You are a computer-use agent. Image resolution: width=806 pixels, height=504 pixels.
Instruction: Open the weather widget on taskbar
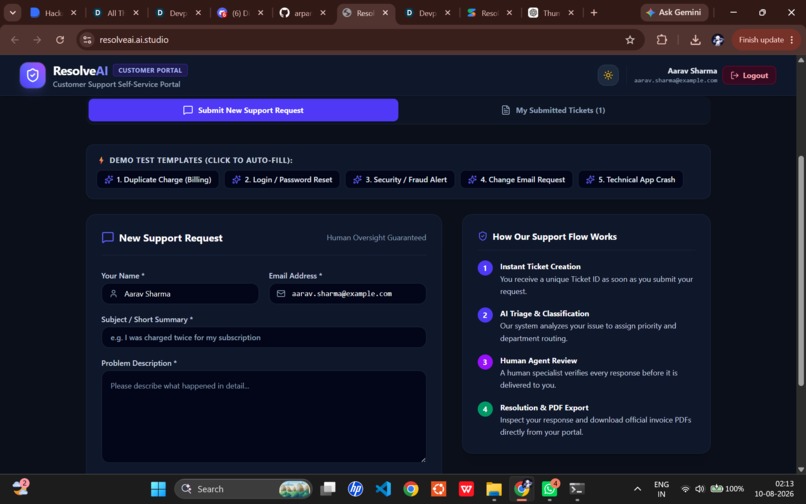pyautogui.click(x=21, y=488)
